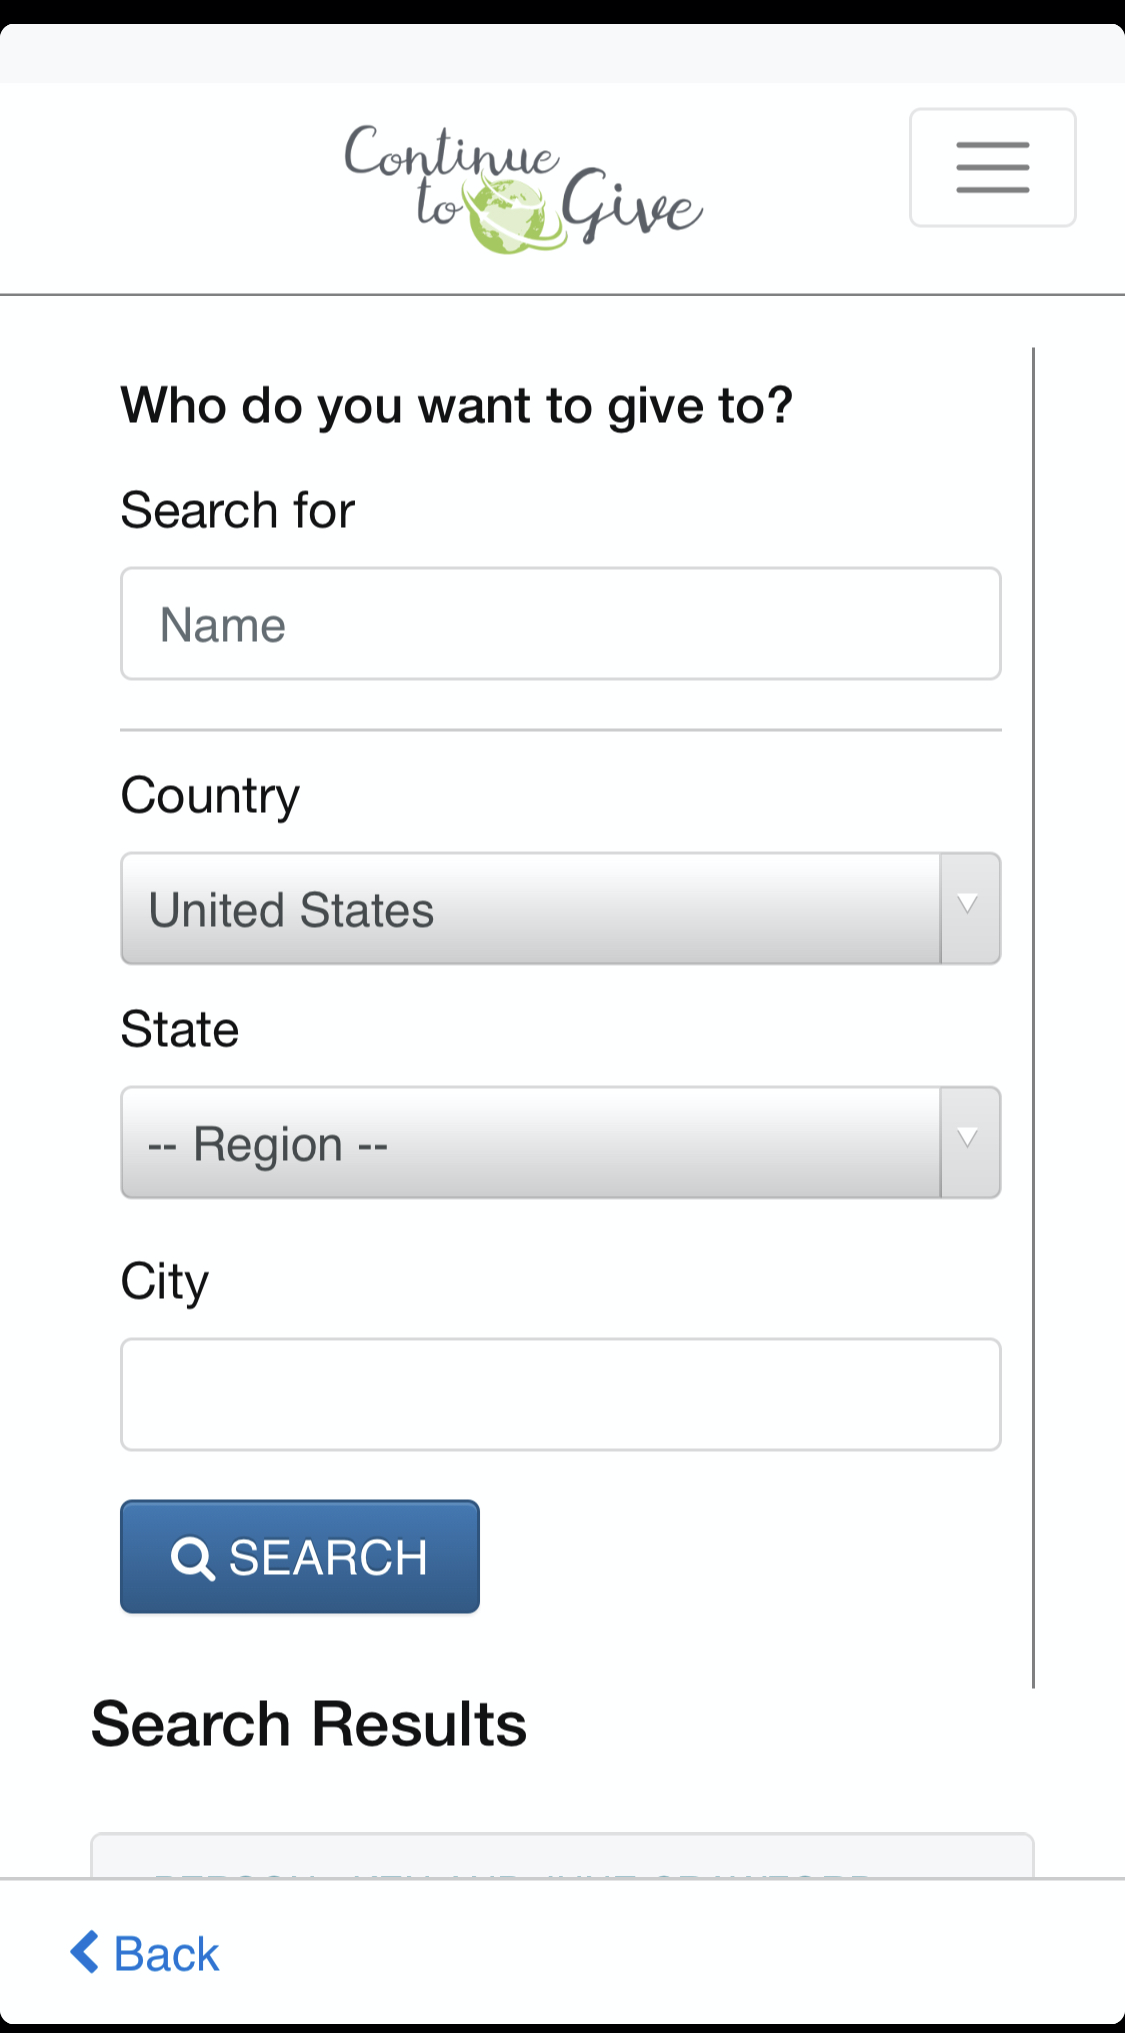Open the United States country selector
The height and width of the screenshot is (2033, 1125).
[x=560, y=908]
